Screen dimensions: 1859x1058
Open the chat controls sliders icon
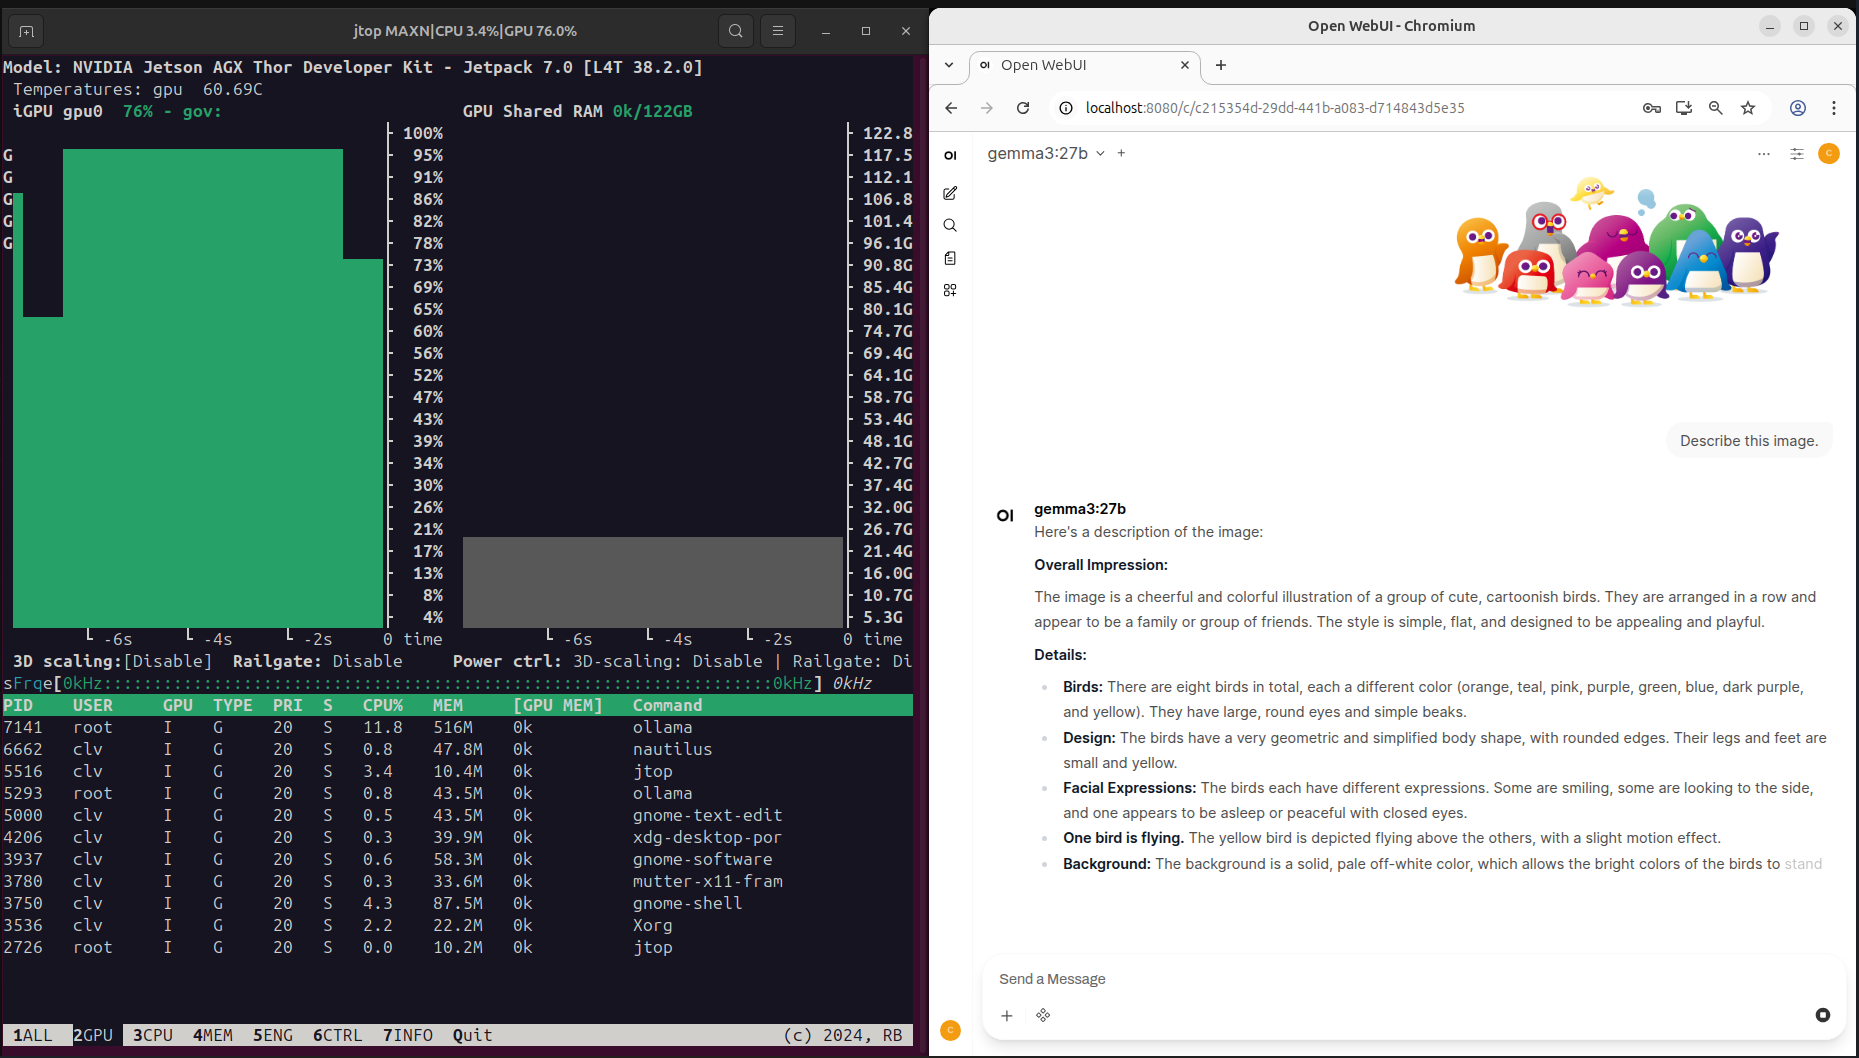[x=1796, y=154]
